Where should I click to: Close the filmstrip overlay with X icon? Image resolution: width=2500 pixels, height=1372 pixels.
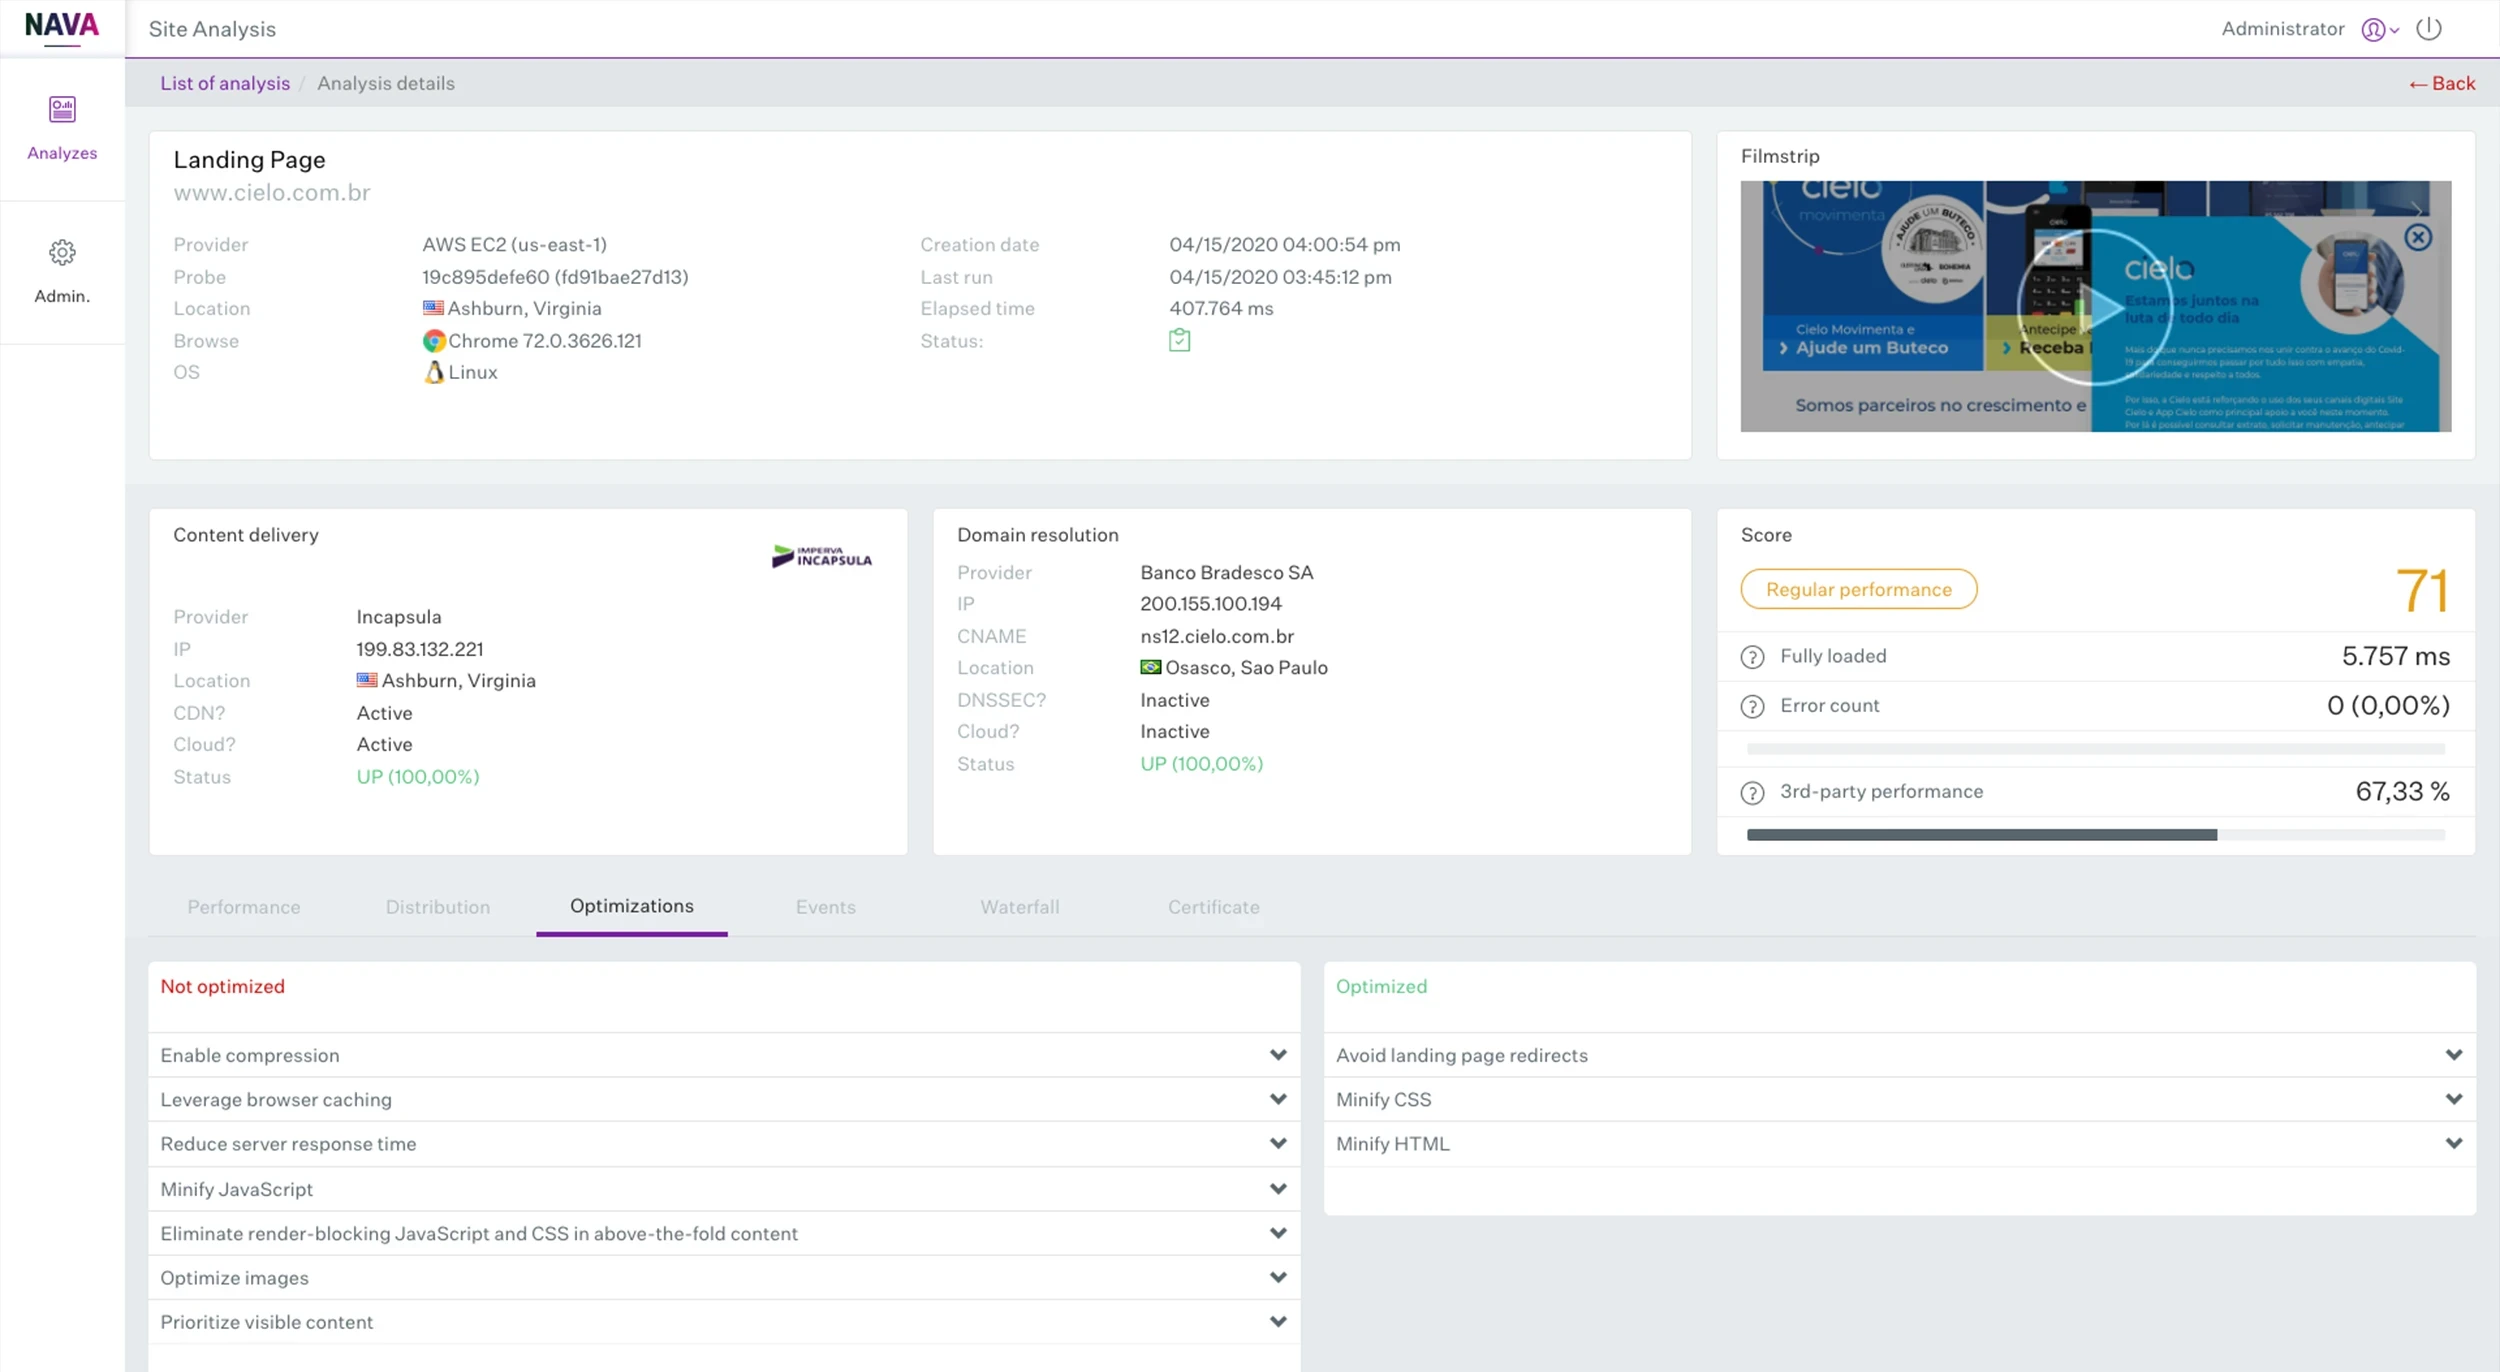pyautogui.click(x=2418, y=237)
